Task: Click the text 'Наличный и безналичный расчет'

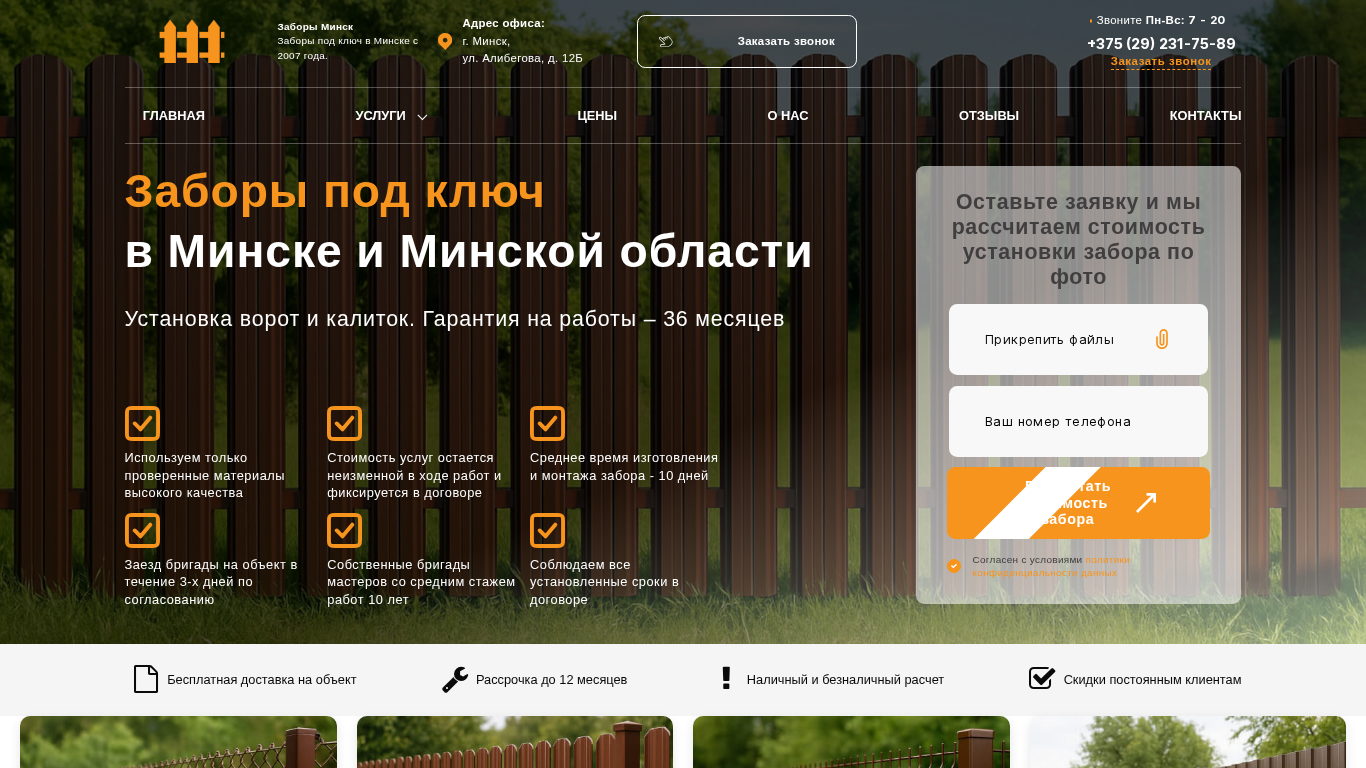Action: 845,680
